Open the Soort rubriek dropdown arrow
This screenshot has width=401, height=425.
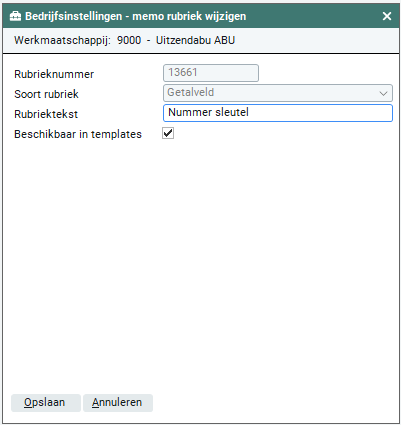click(x=383, y=93)
